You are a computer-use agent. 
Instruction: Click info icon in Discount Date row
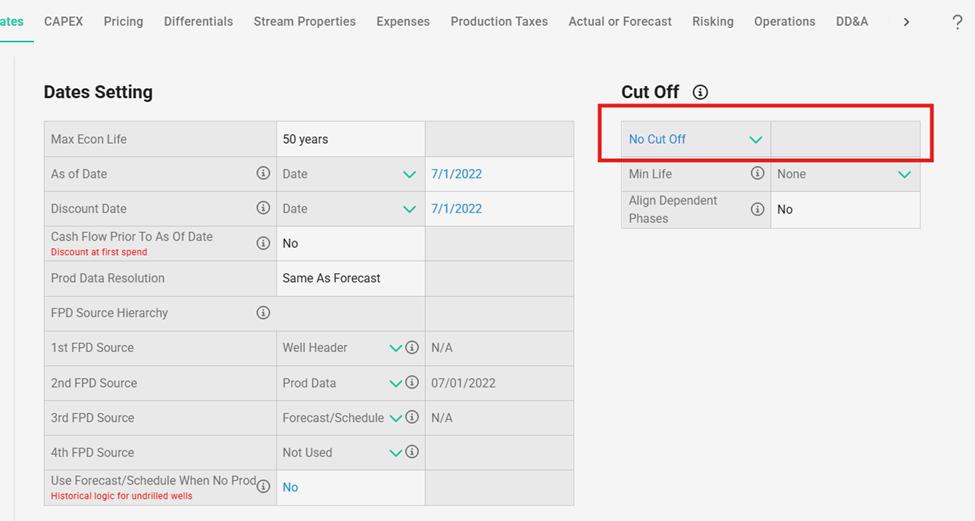263,209
